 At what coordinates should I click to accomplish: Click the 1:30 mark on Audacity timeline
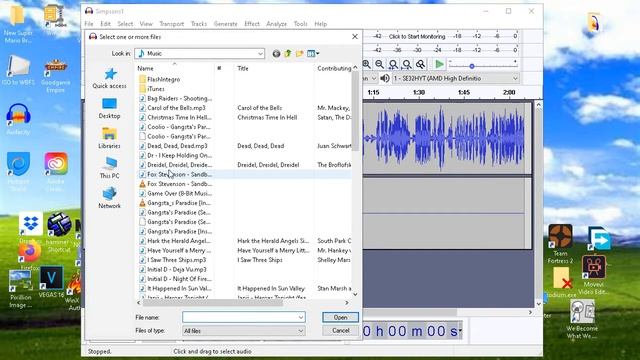tap(419, 92)
